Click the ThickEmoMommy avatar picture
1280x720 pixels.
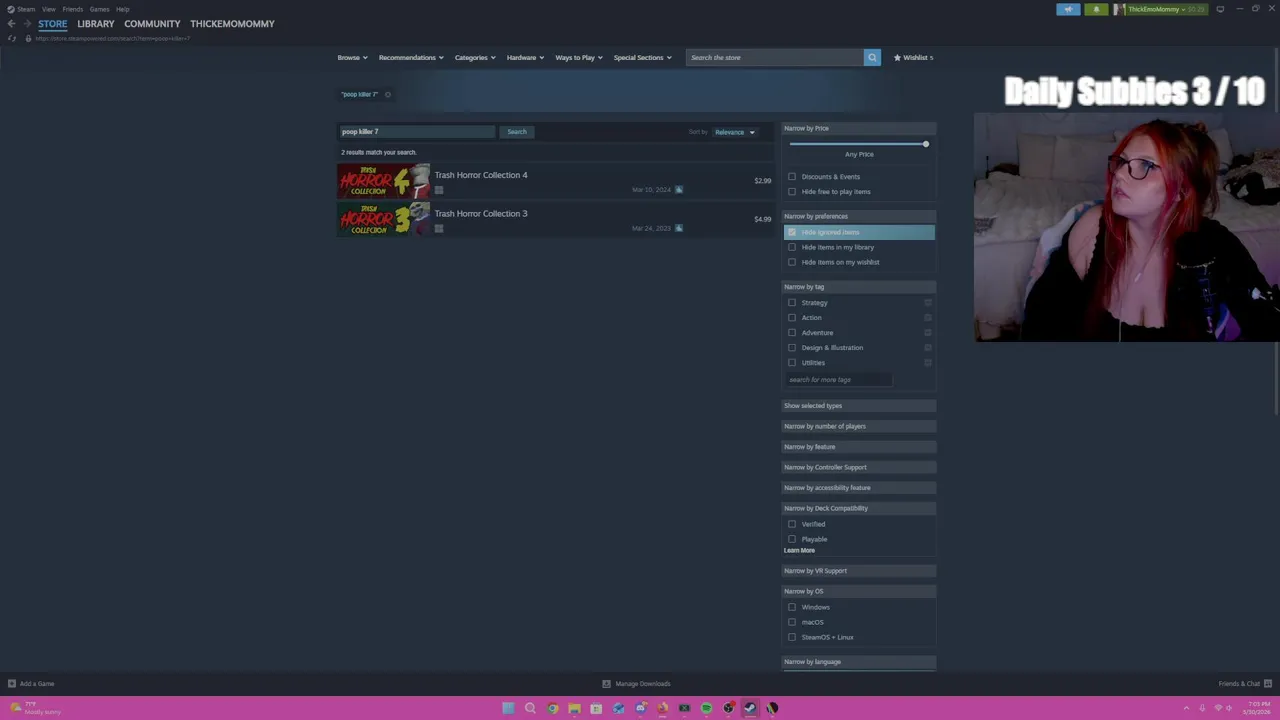tap(1120, 9)
